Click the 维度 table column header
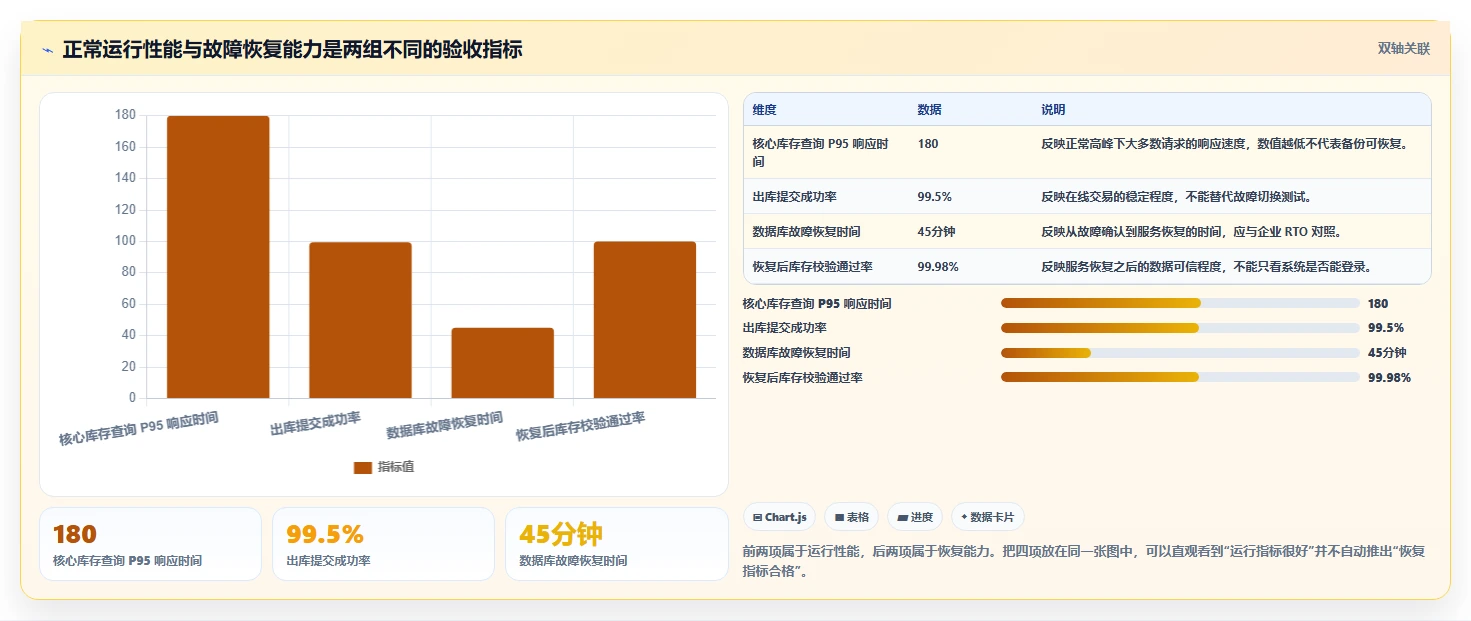 765,110
